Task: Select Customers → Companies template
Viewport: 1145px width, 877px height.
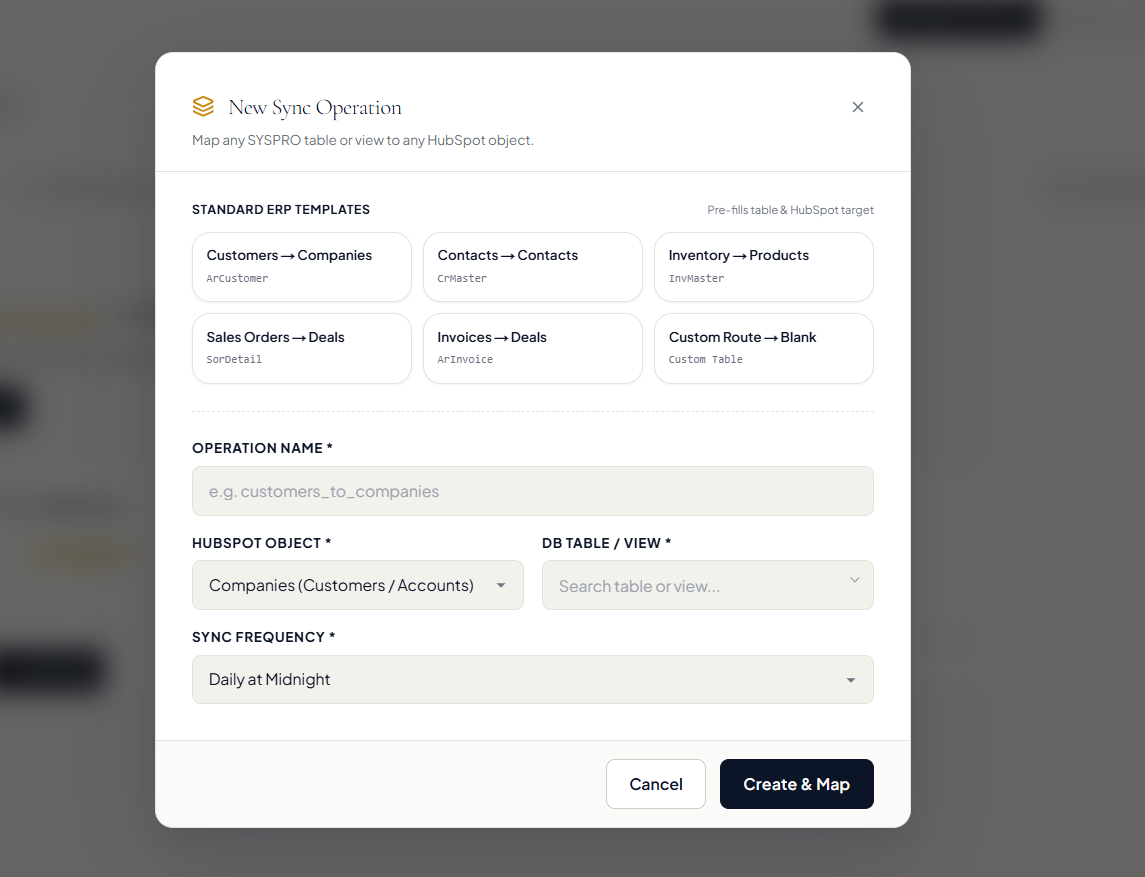Action: pyautogui.click(x=302, y=267)
